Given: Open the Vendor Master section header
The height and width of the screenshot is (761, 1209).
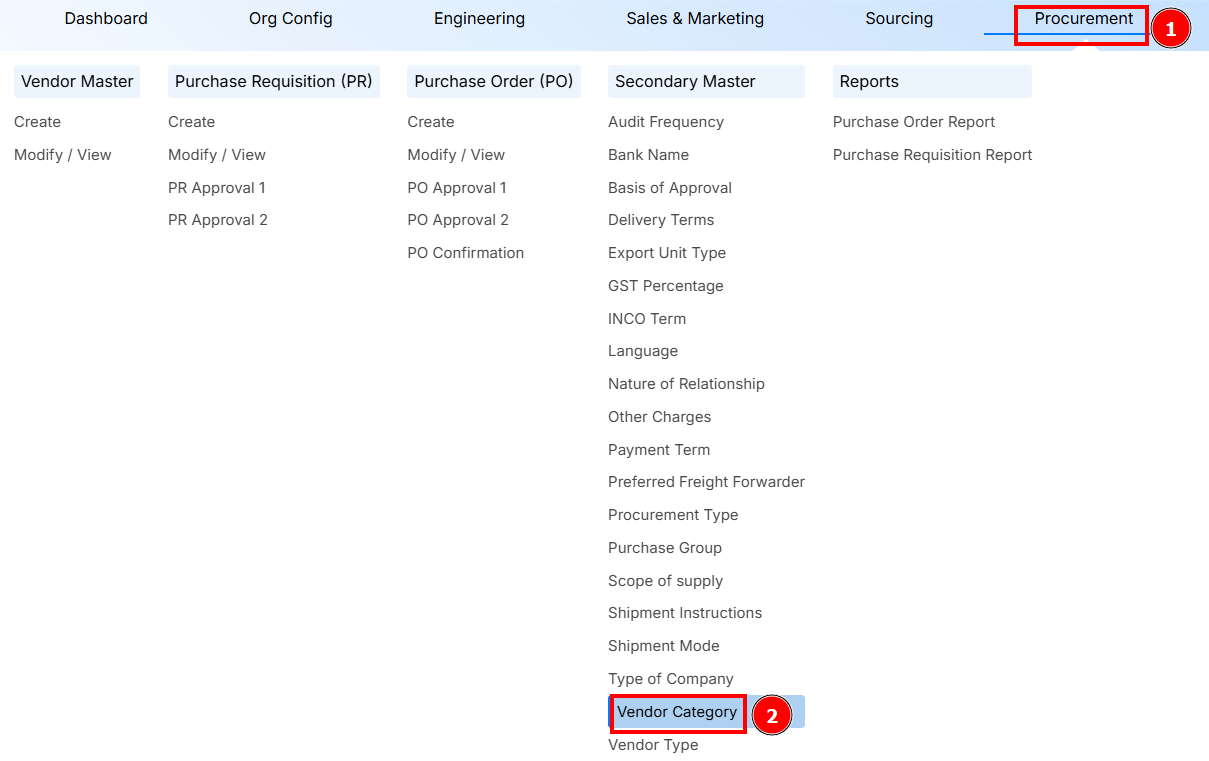Looking at the screenshot, I should pos(76,81).
